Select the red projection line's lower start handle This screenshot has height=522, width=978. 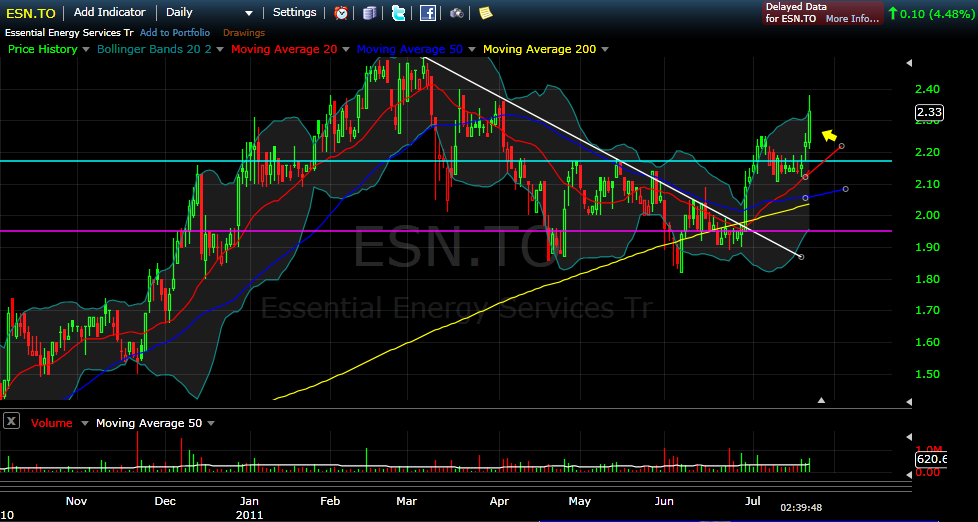point(805,177)
